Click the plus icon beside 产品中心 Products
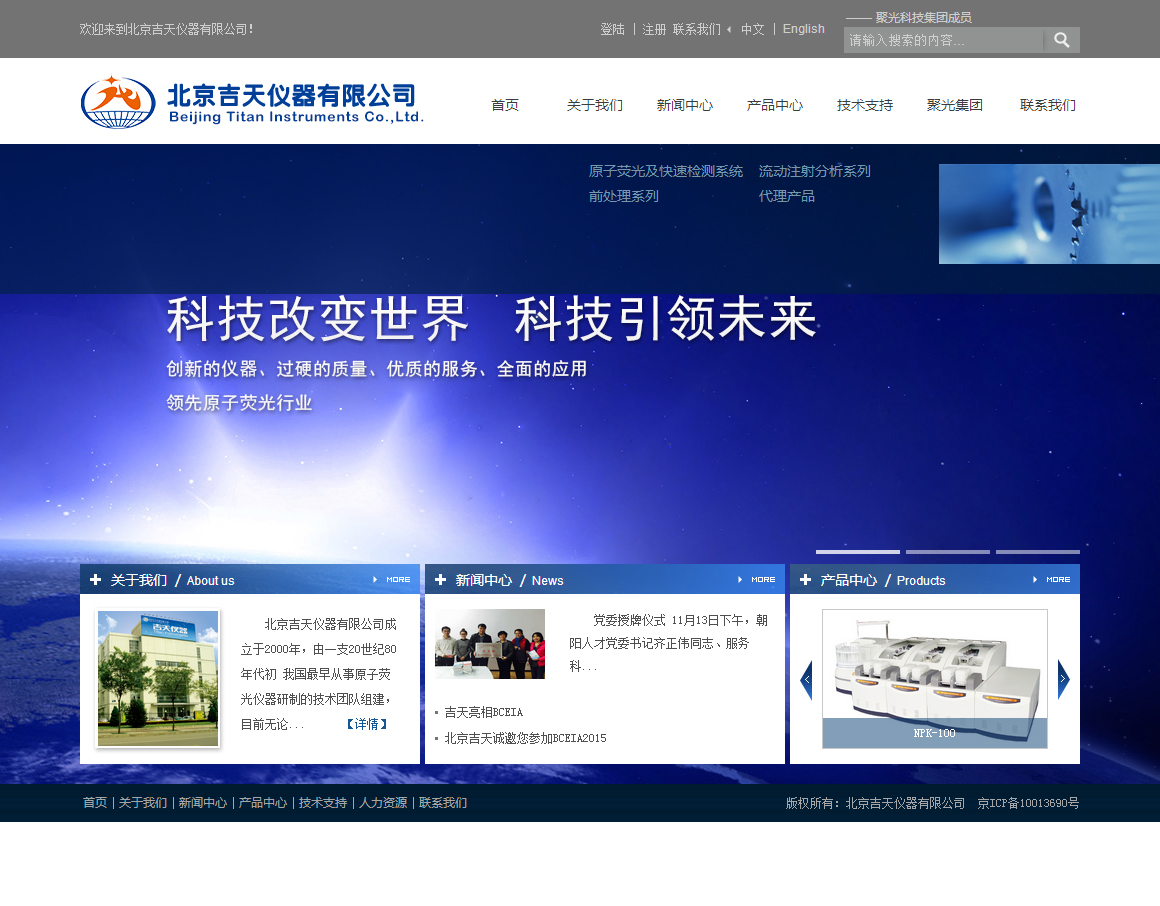This screenshot has height=906, width=1160. pos(806,580)
